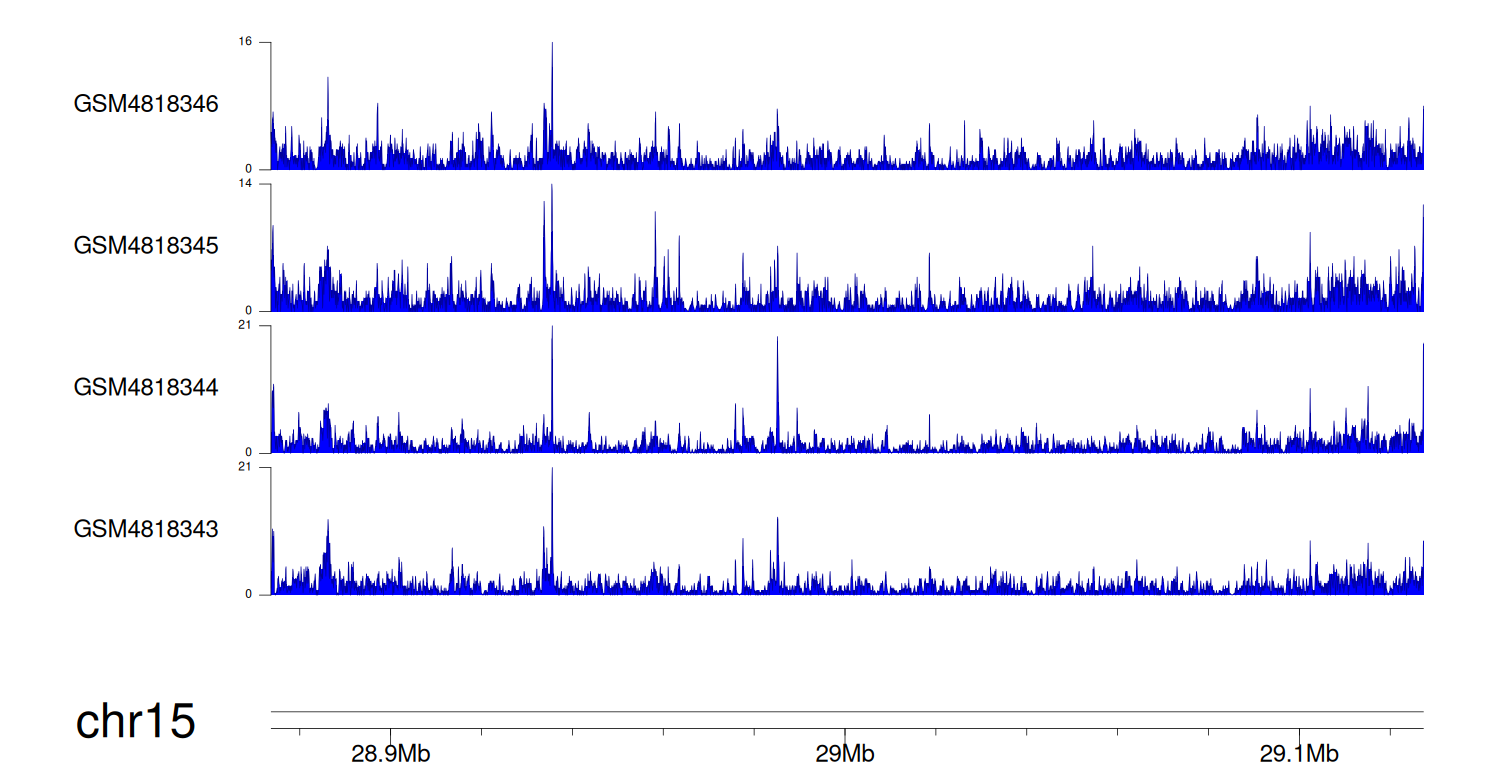This screenshot has height=780, width=1500.
Task: Click the zero baseline label of GSM4818346
Action: 249,169
